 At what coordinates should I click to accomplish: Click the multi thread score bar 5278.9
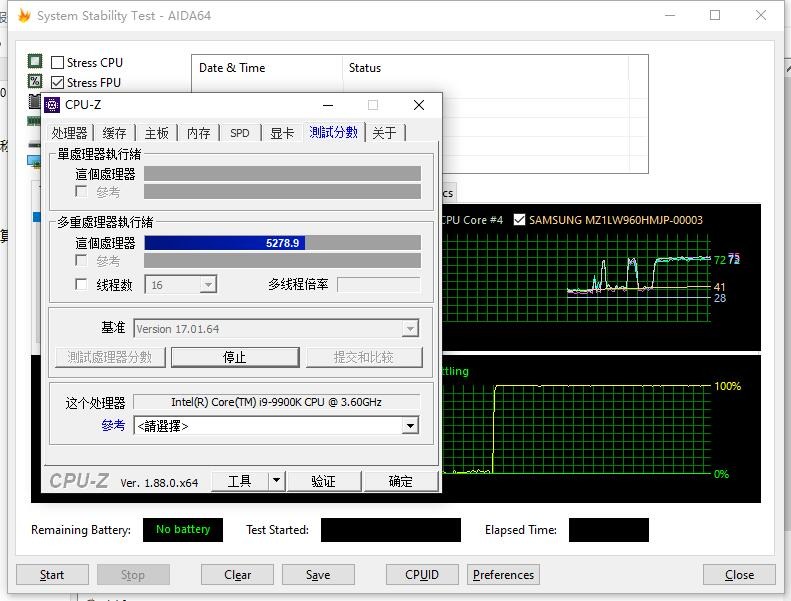(282, 243)
